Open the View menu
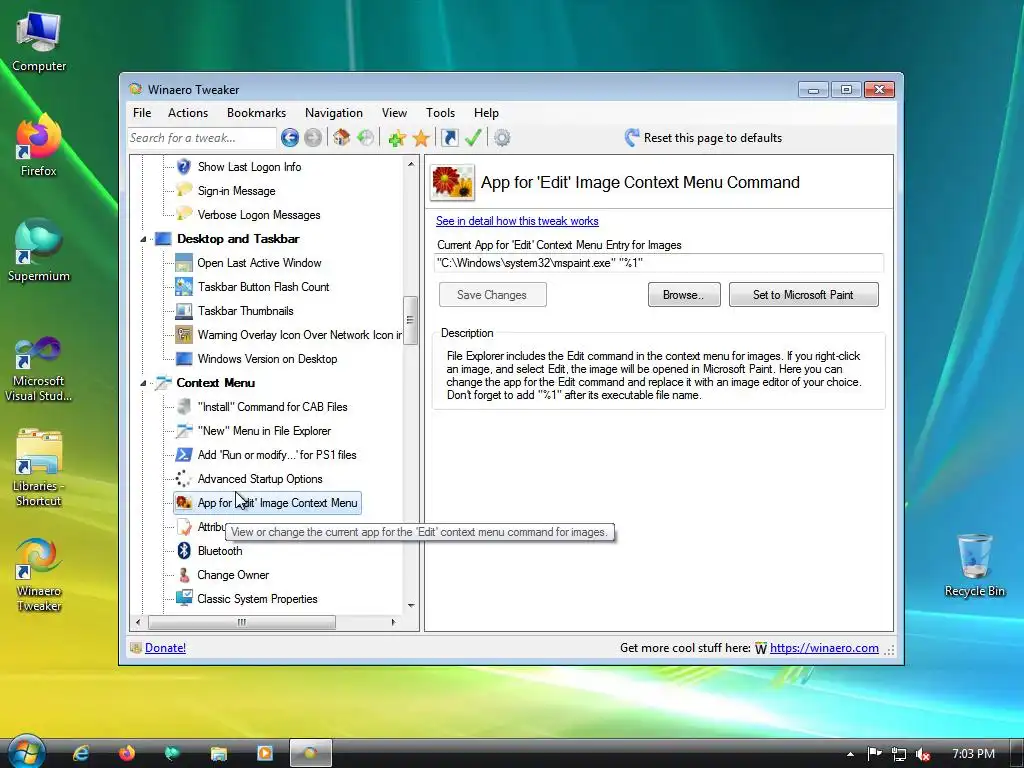Screen dimensions: 1024x768 pos(394,113)
